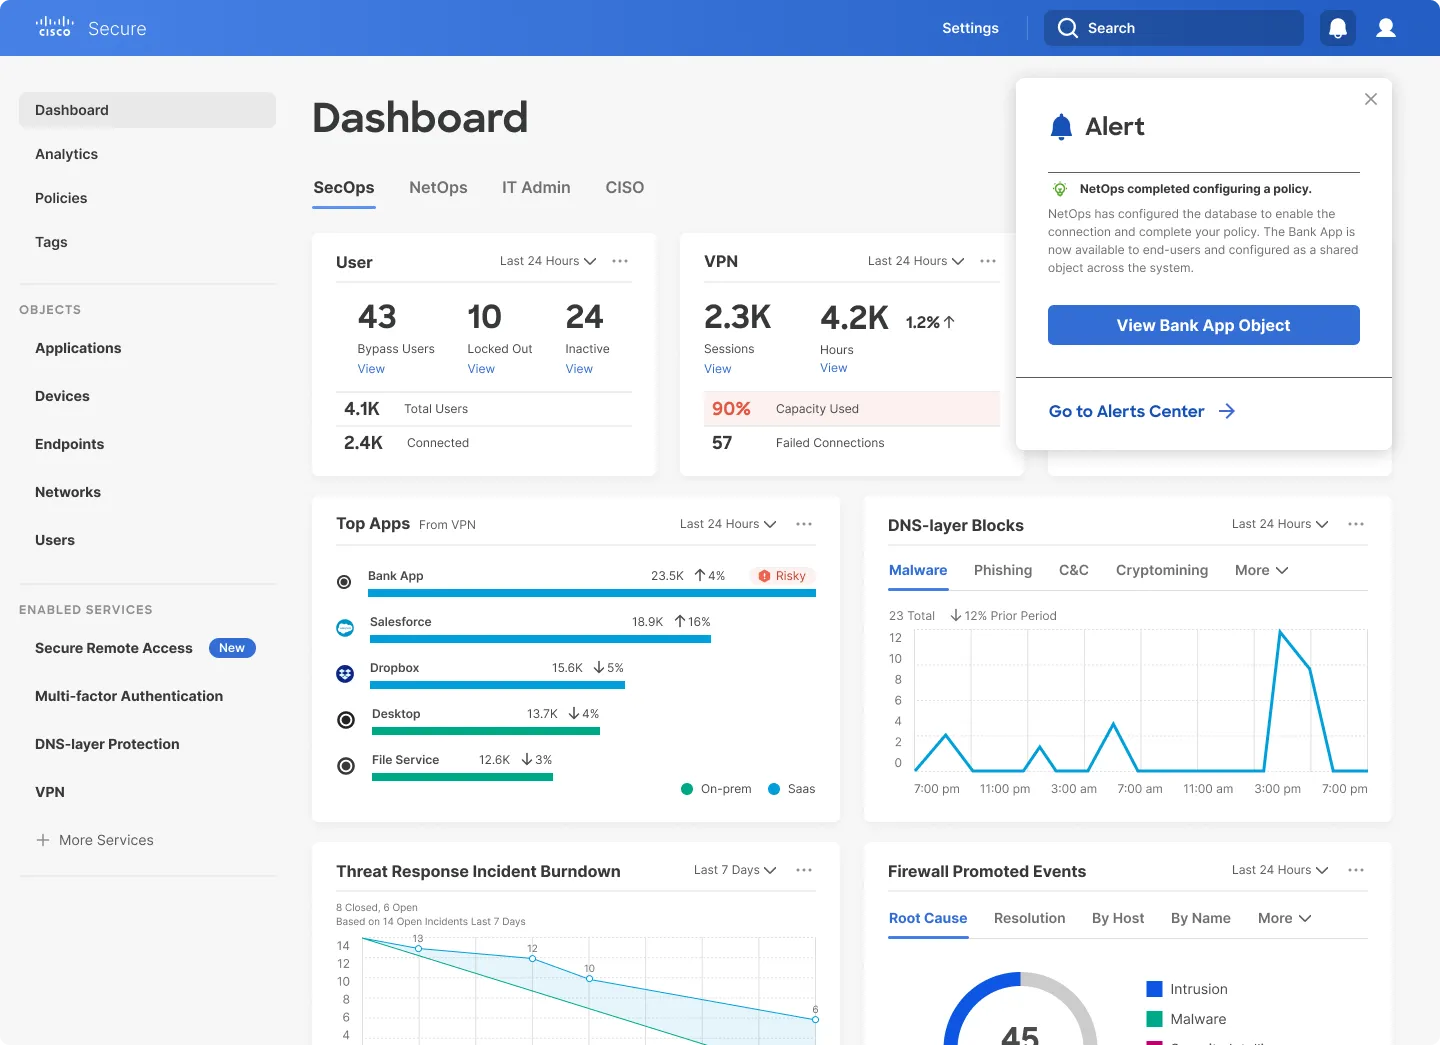
Task: Expand VPN card Last 24 Hours dropdown
Action: 916,261
